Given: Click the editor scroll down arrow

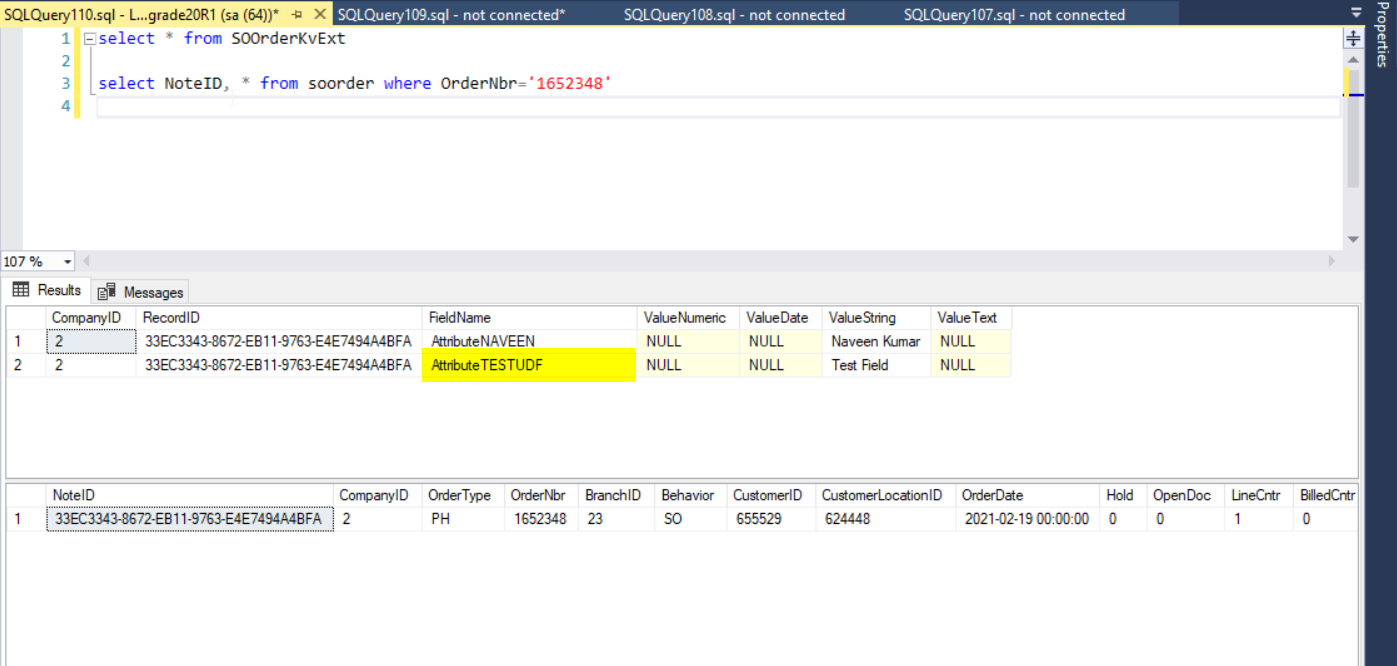Looking at the screenshot, I should pos(1353,240).
